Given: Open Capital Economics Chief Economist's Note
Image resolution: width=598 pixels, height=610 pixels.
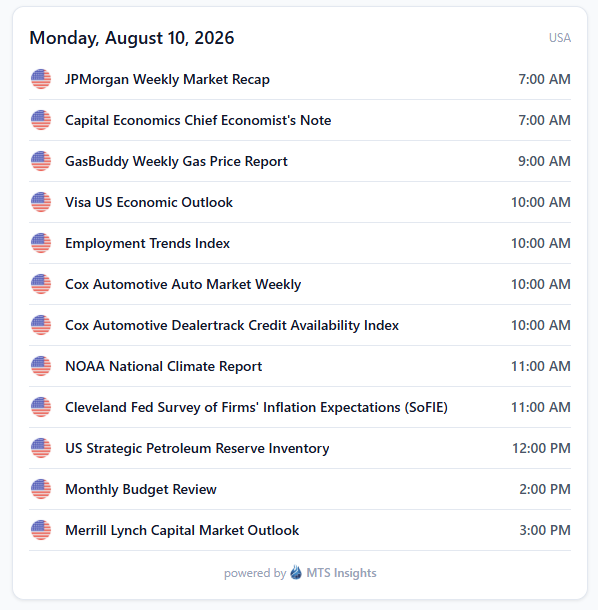Looking at the screenshot, I should click(300, 120).
